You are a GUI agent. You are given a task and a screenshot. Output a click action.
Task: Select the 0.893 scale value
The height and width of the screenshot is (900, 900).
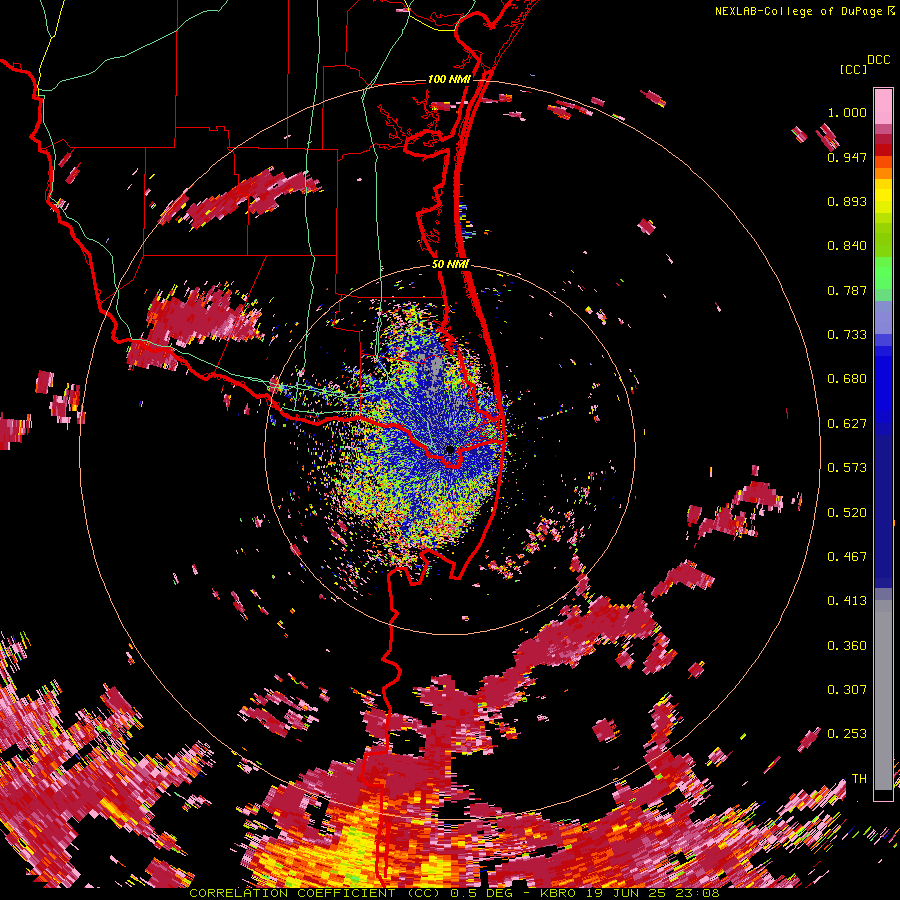coord(847,201)
